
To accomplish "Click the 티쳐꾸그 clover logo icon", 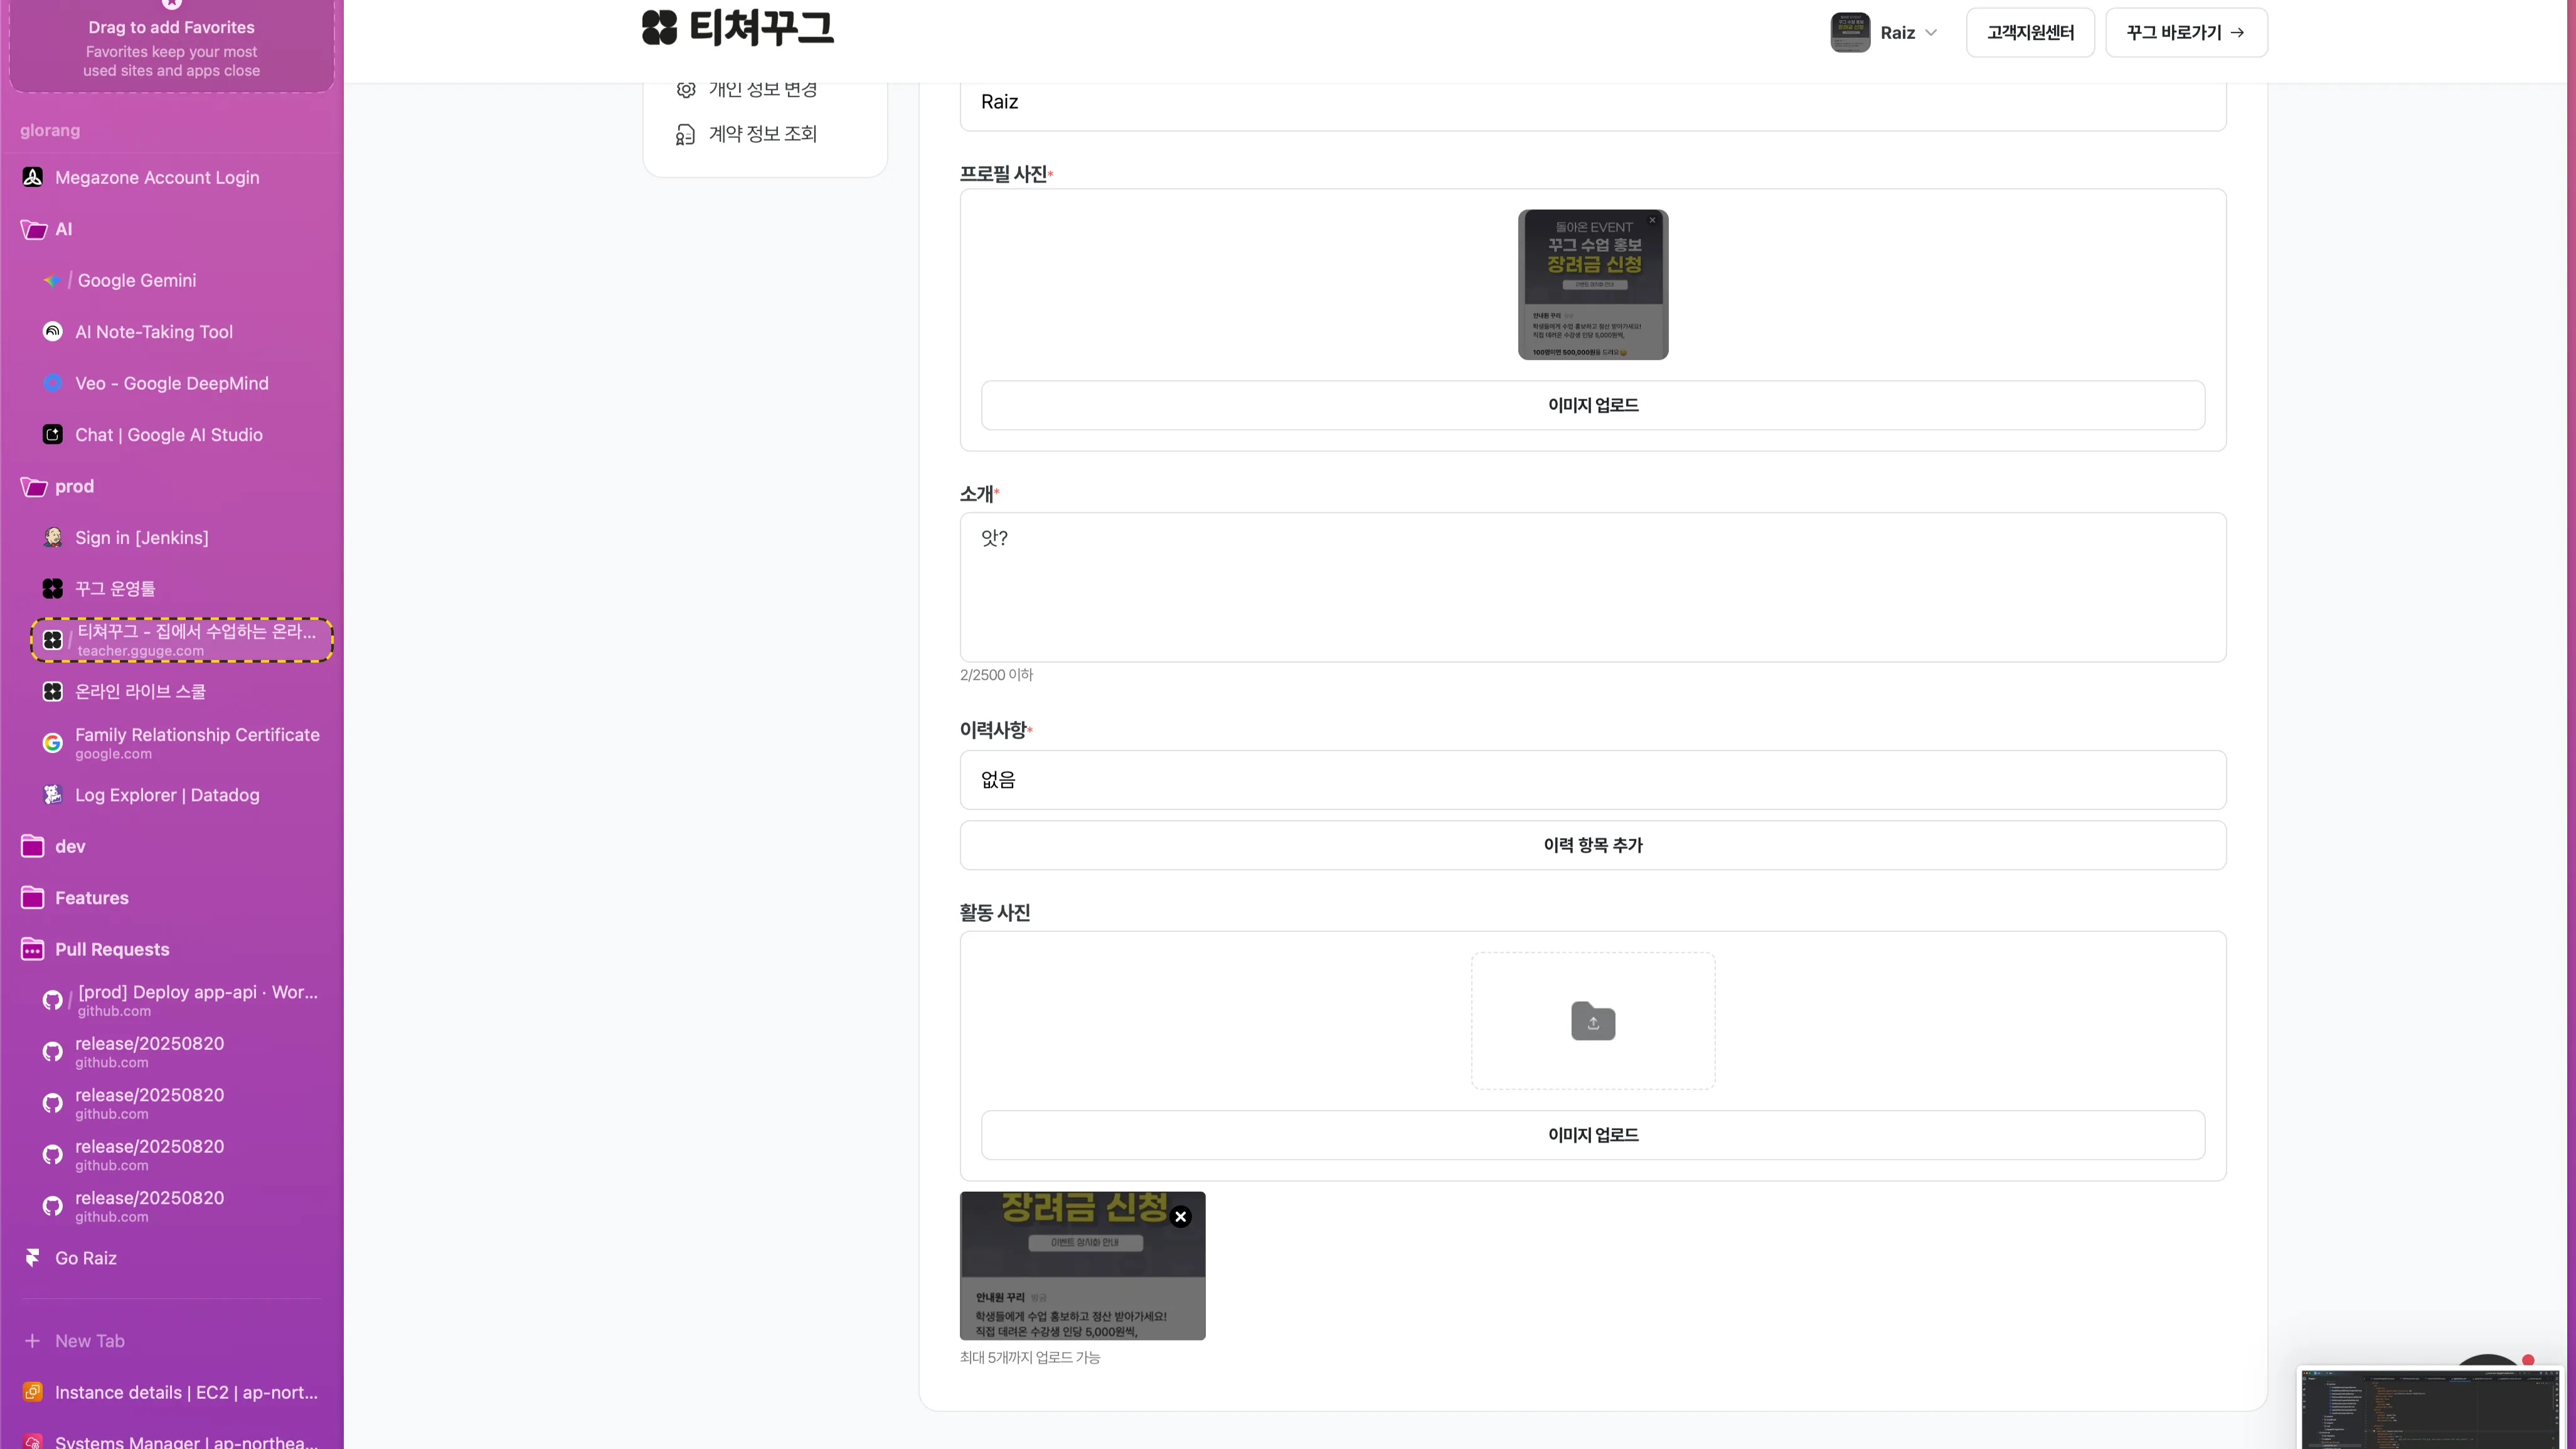I will [x=659, y=28].
